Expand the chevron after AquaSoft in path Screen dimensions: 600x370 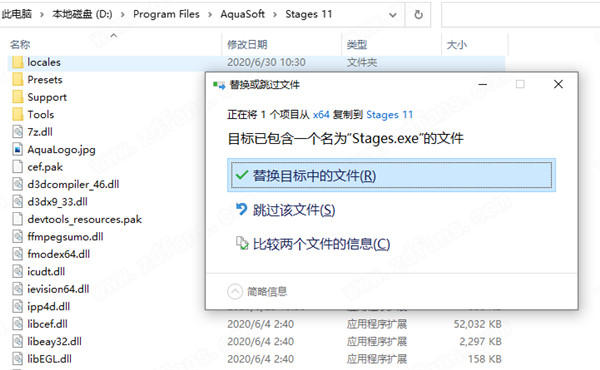275,15
